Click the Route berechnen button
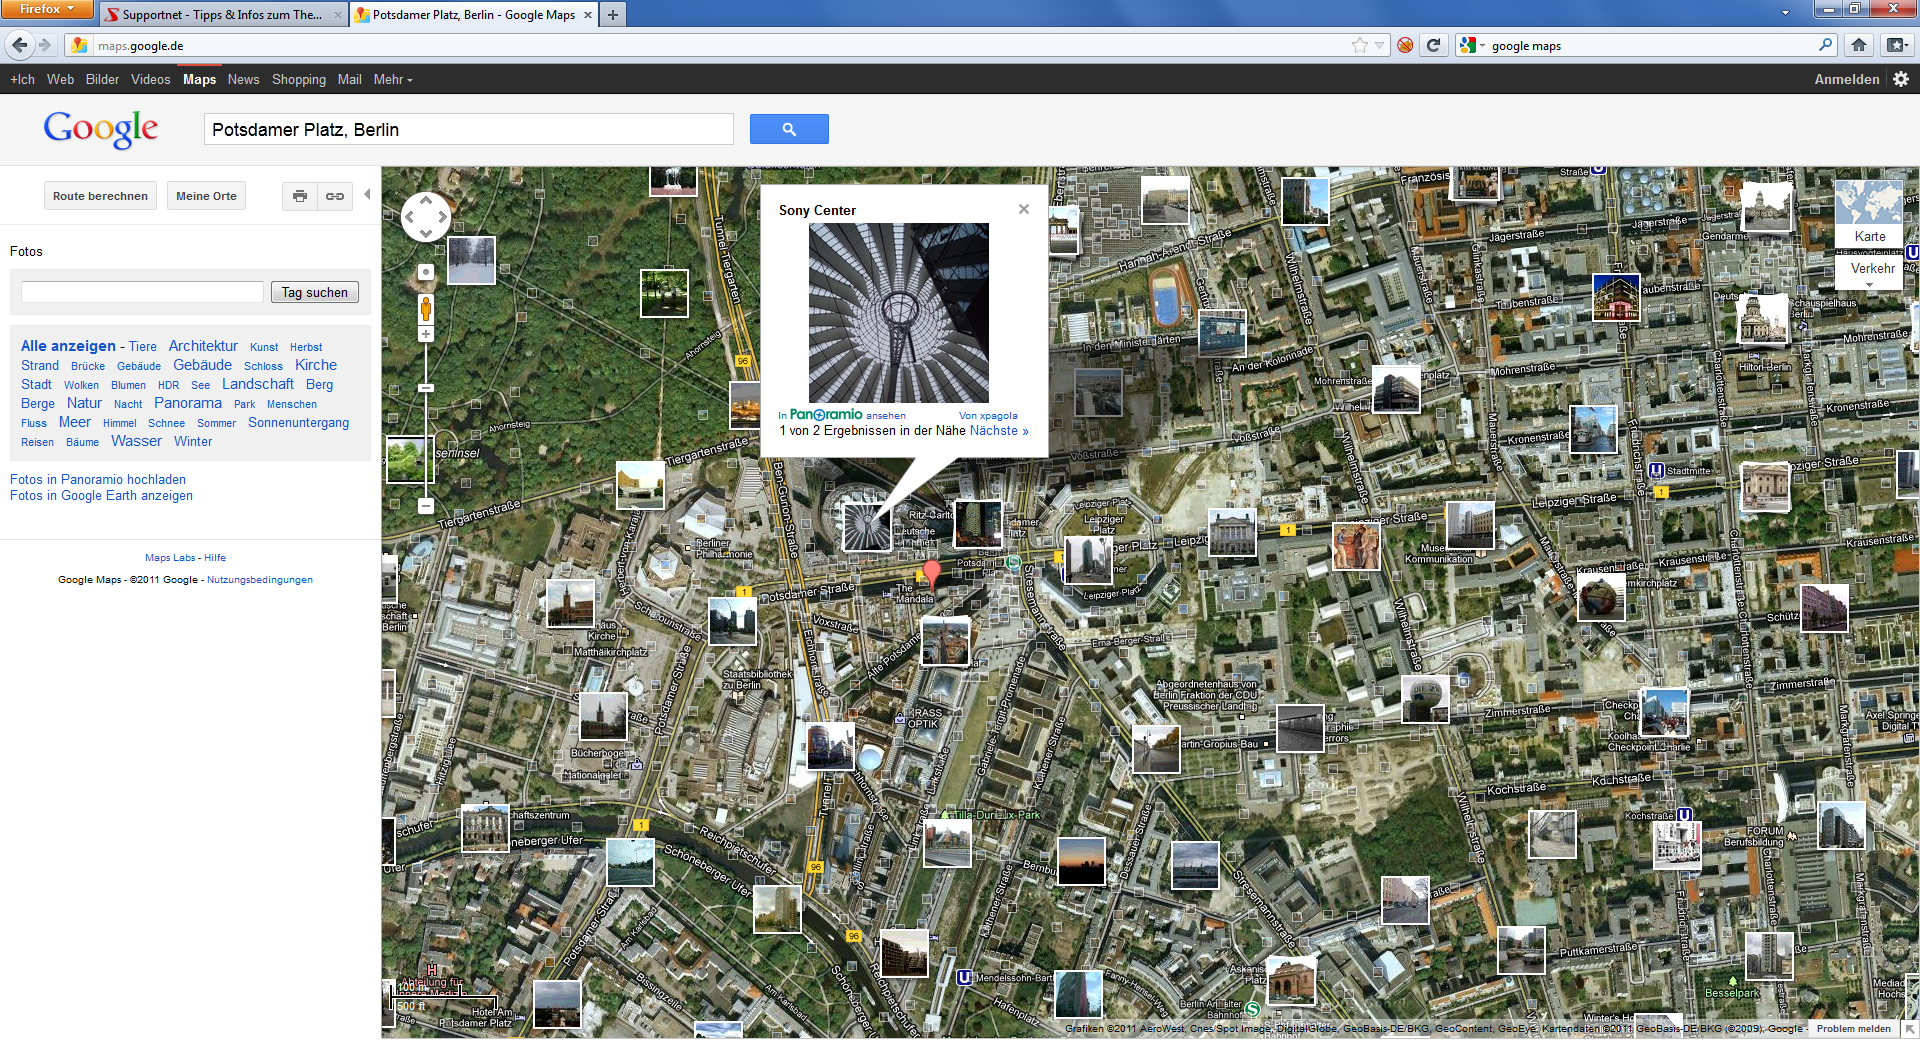 (x=100, y=195)
